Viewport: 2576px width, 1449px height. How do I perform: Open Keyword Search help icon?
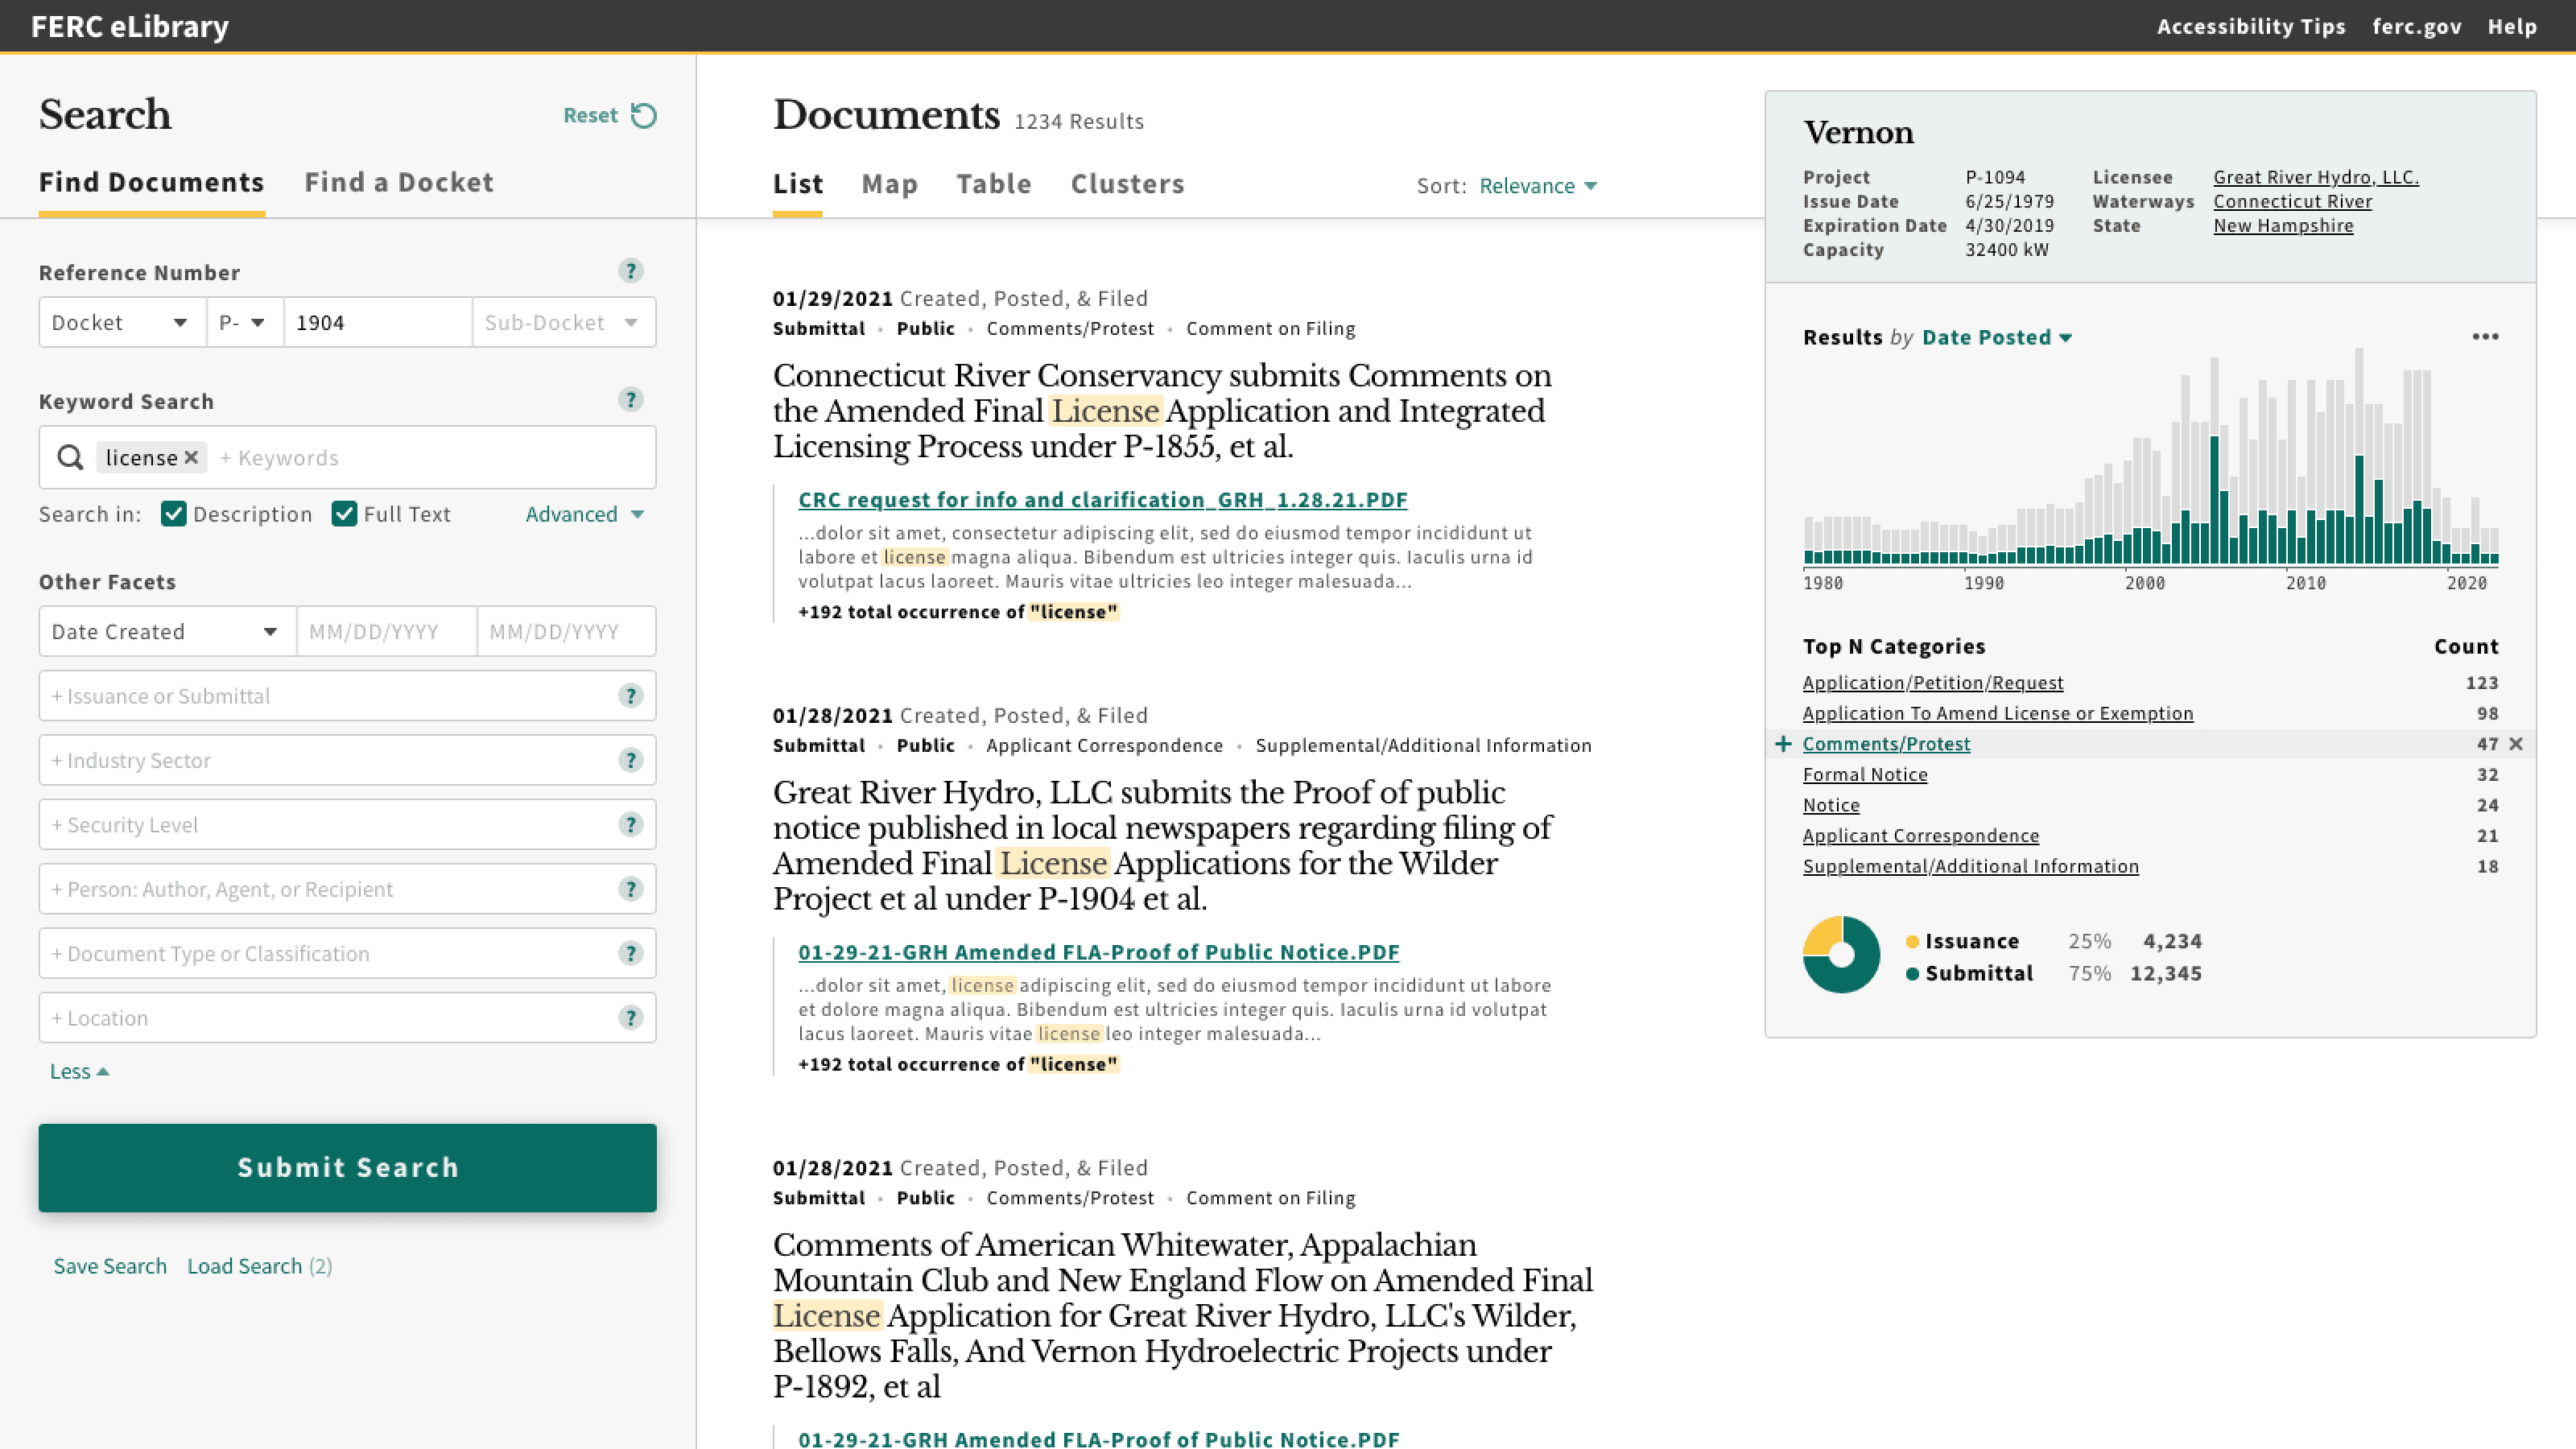630,400
